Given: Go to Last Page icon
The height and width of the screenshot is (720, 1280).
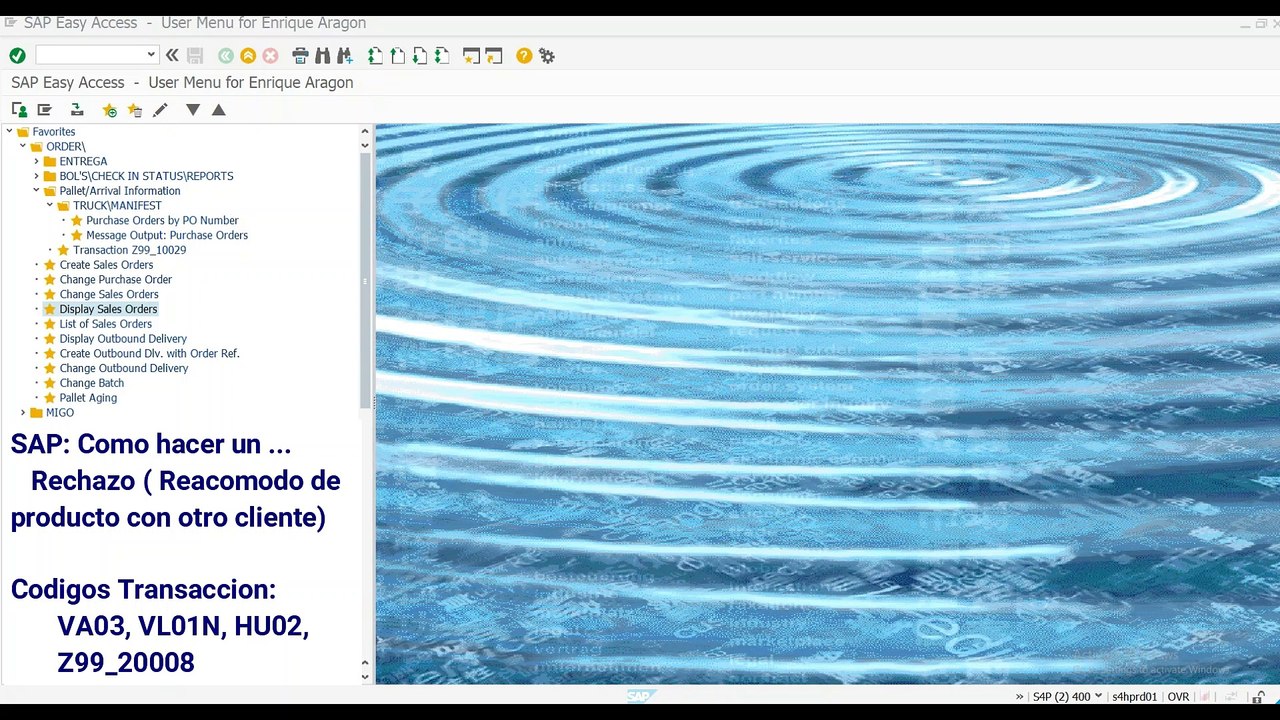Looking at the screenshot, I should coord(442,56).
